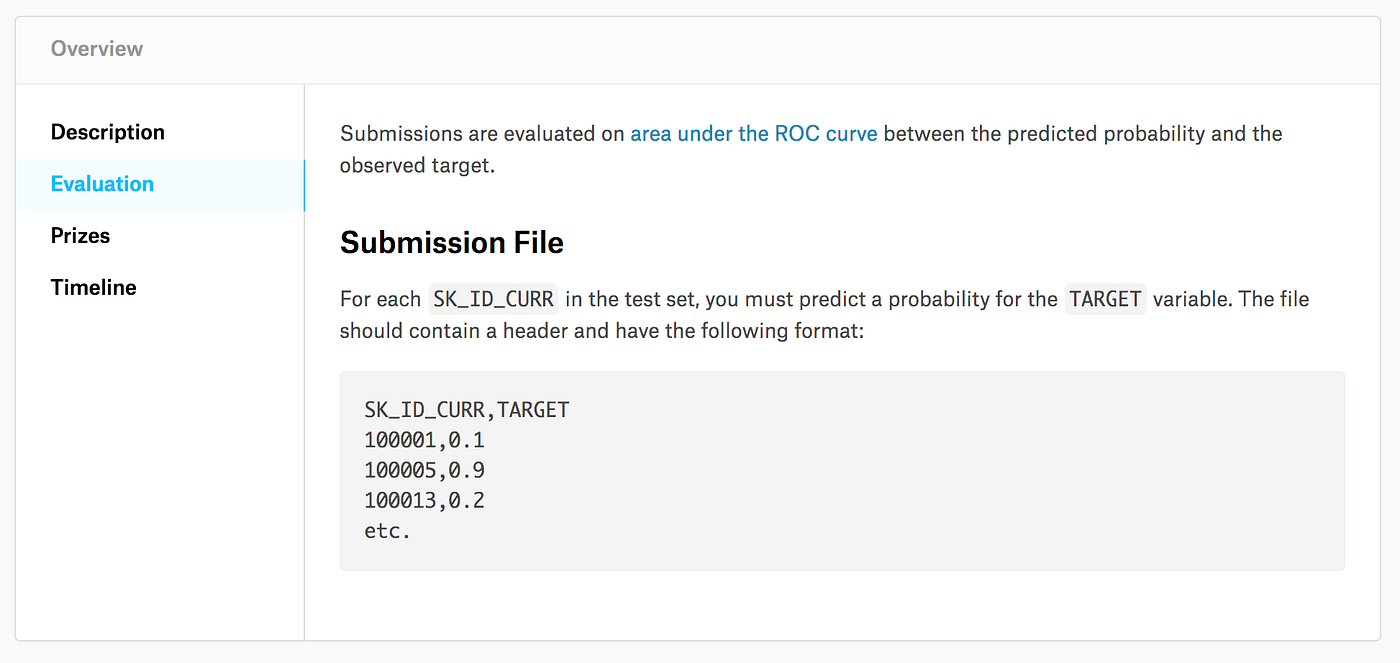Select the line reading 100013,0.2
Image resolution: width=1400 pixels, height=663 pixels.
coord(425,500)
